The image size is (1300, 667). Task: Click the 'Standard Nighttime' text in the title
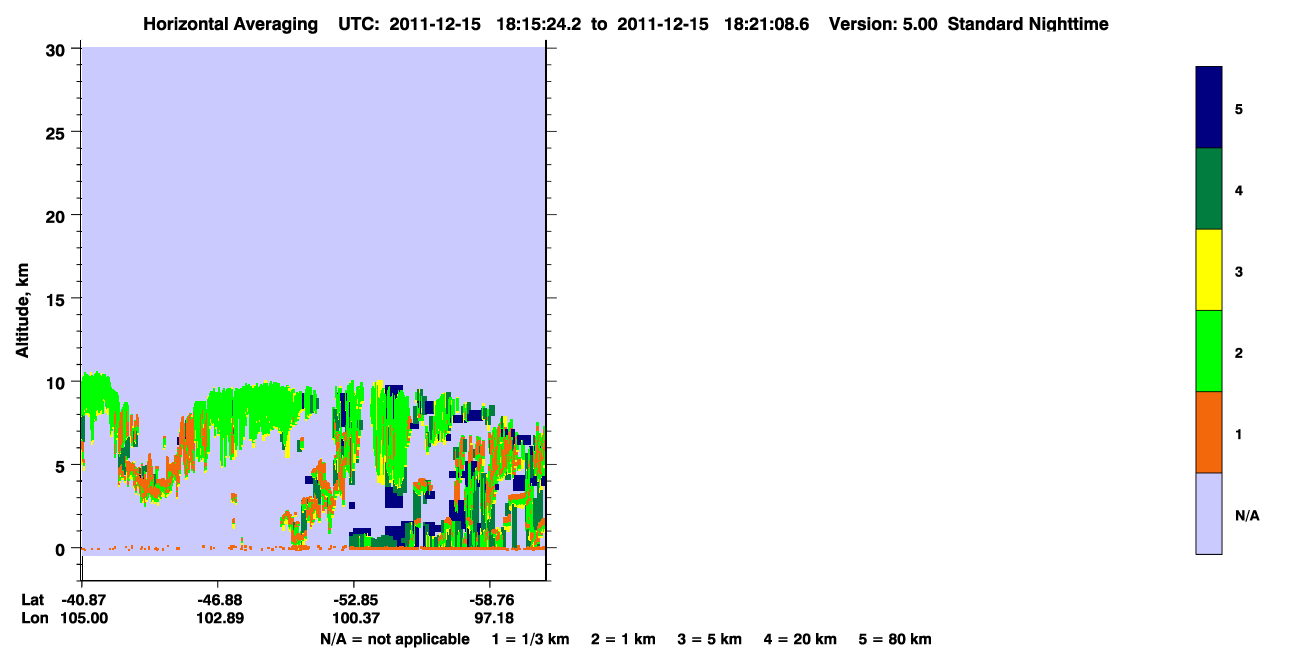1028,24
